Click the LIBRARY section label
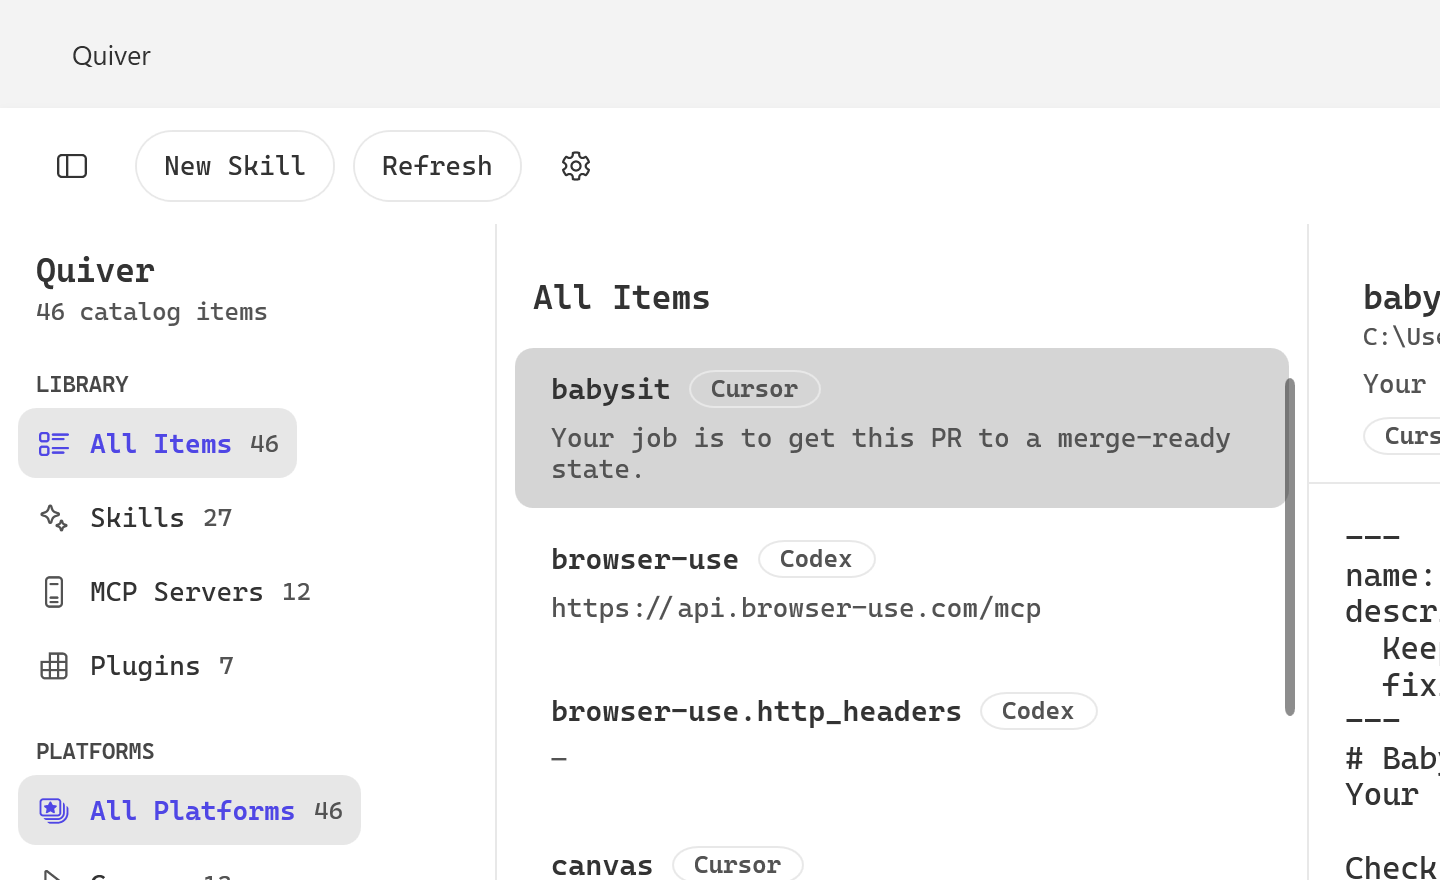 click(82, 385)
